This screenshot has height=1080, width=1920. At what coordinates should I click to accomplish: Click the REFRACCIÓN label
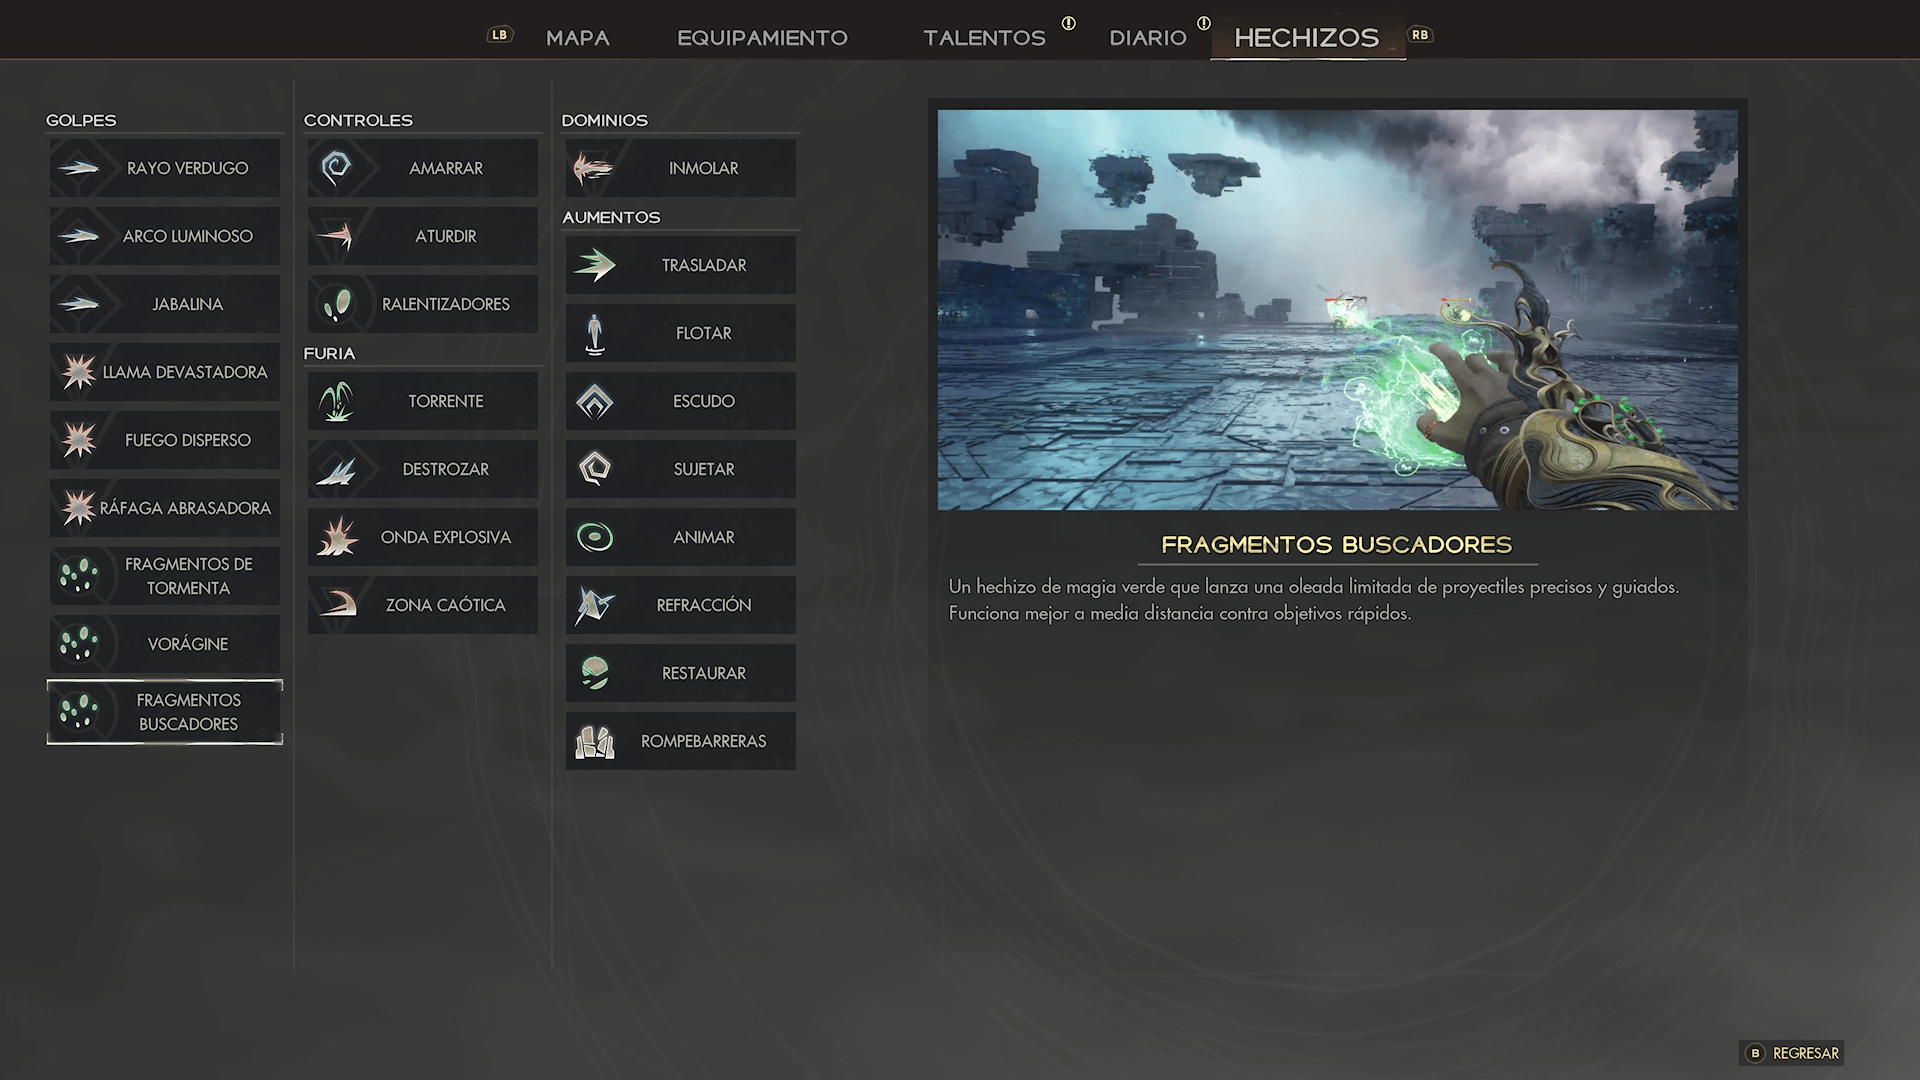click(703, 605)
